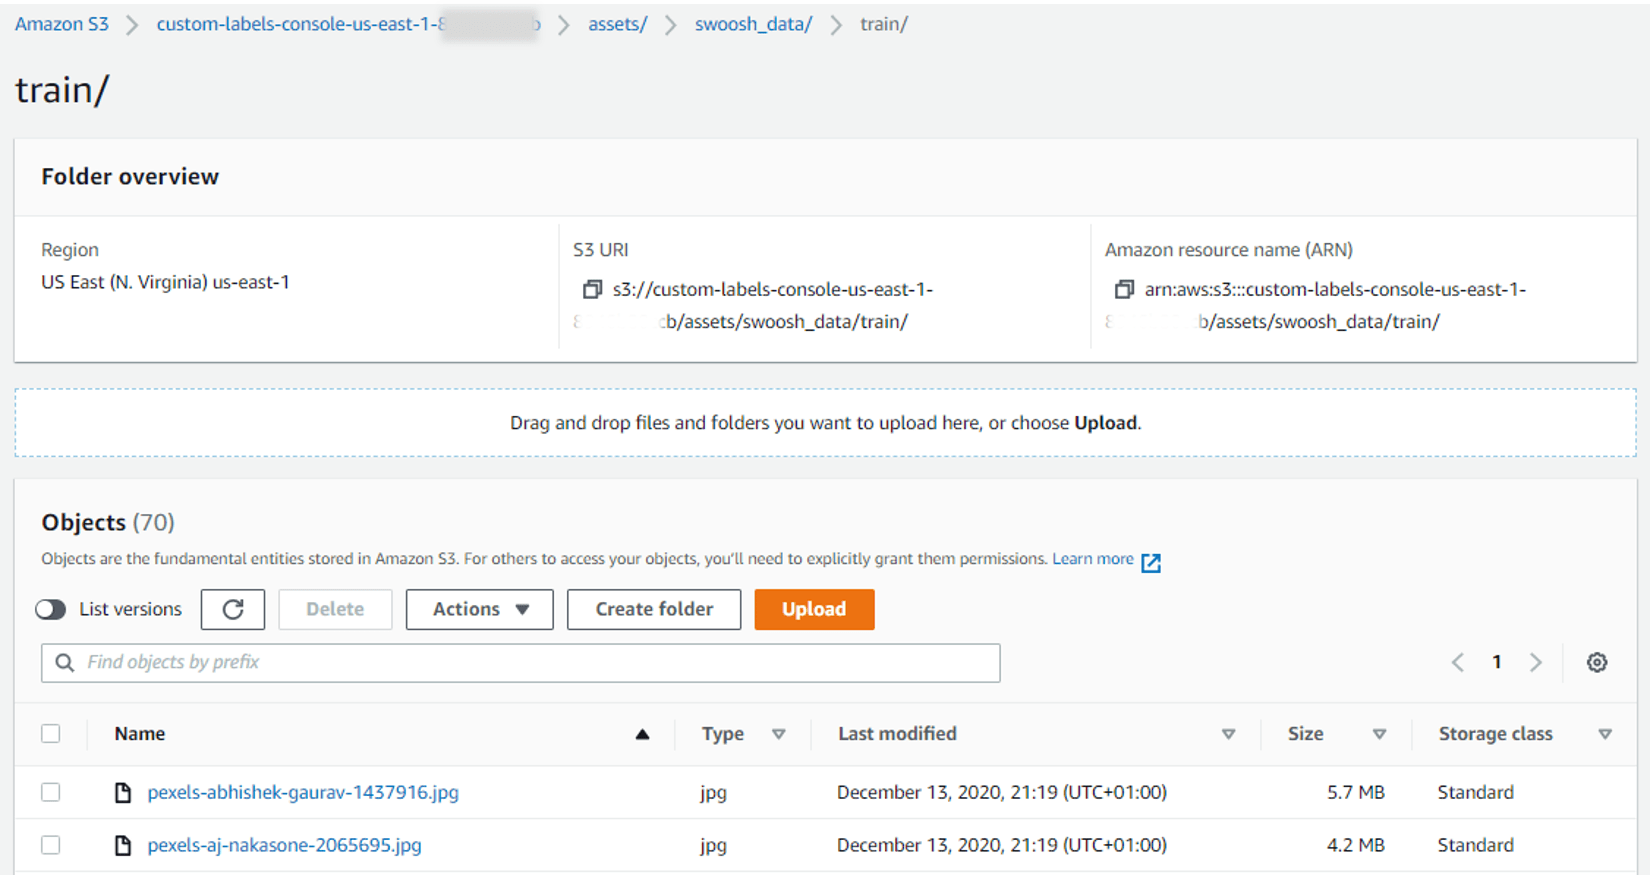Sort by the Size column arrow
The height and width of the screenshot is (875, 1650).
pyautogui.click(x=1379, y=734)
